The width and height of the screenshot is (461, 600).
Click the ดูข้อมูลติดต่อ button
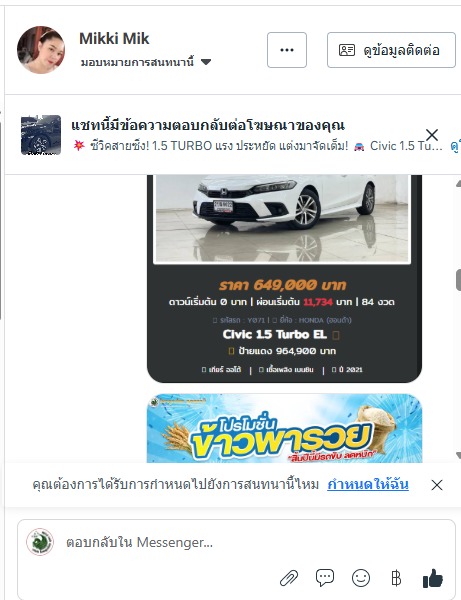tap(391, 50)
